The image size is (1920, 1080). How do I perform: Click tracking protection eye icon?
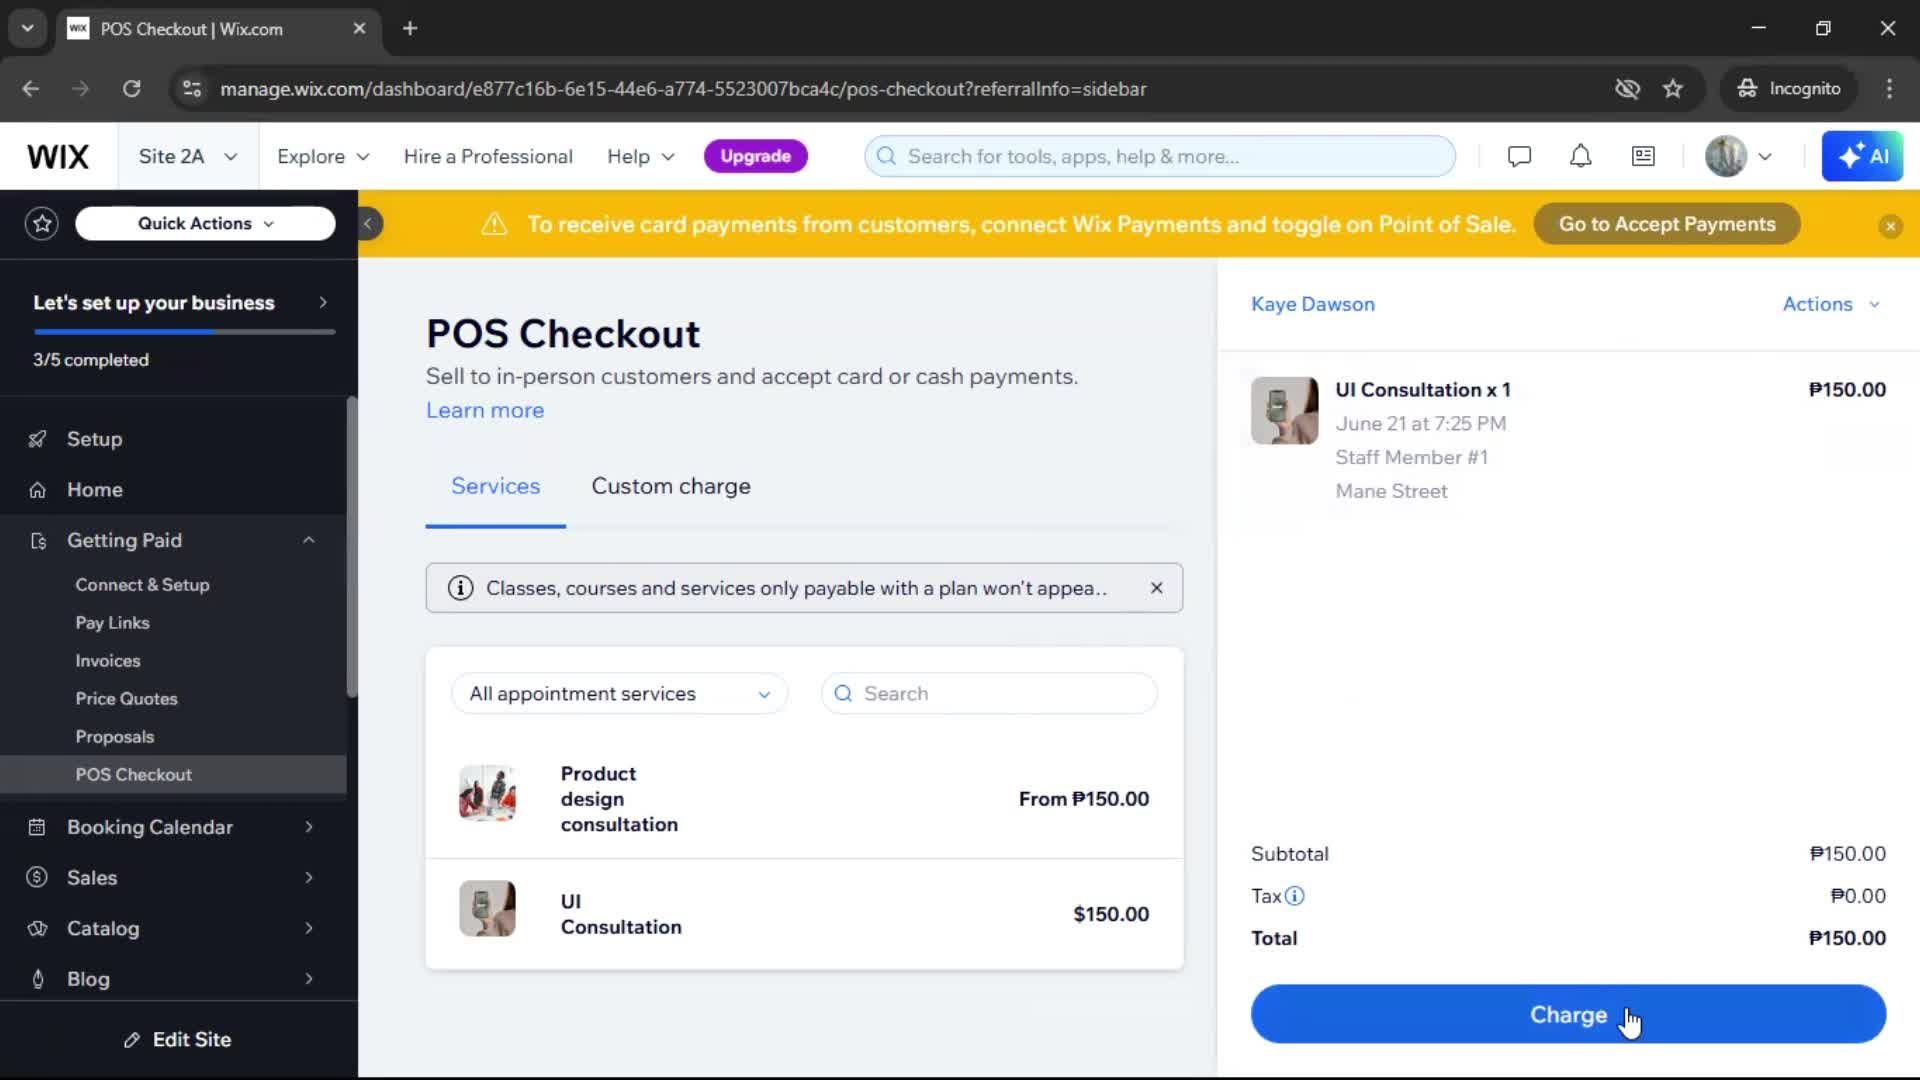(x=1627, y=89)
